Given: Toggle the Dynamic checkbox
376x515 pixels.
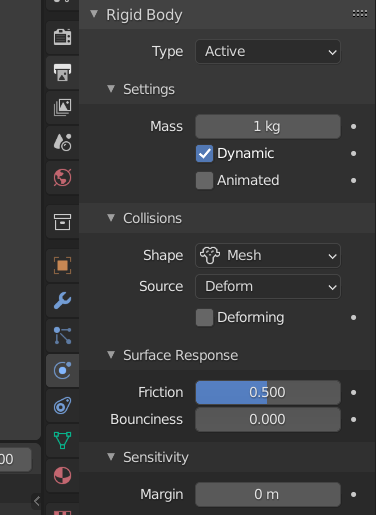Looking at the screenshot, I should tap(204, 153).
